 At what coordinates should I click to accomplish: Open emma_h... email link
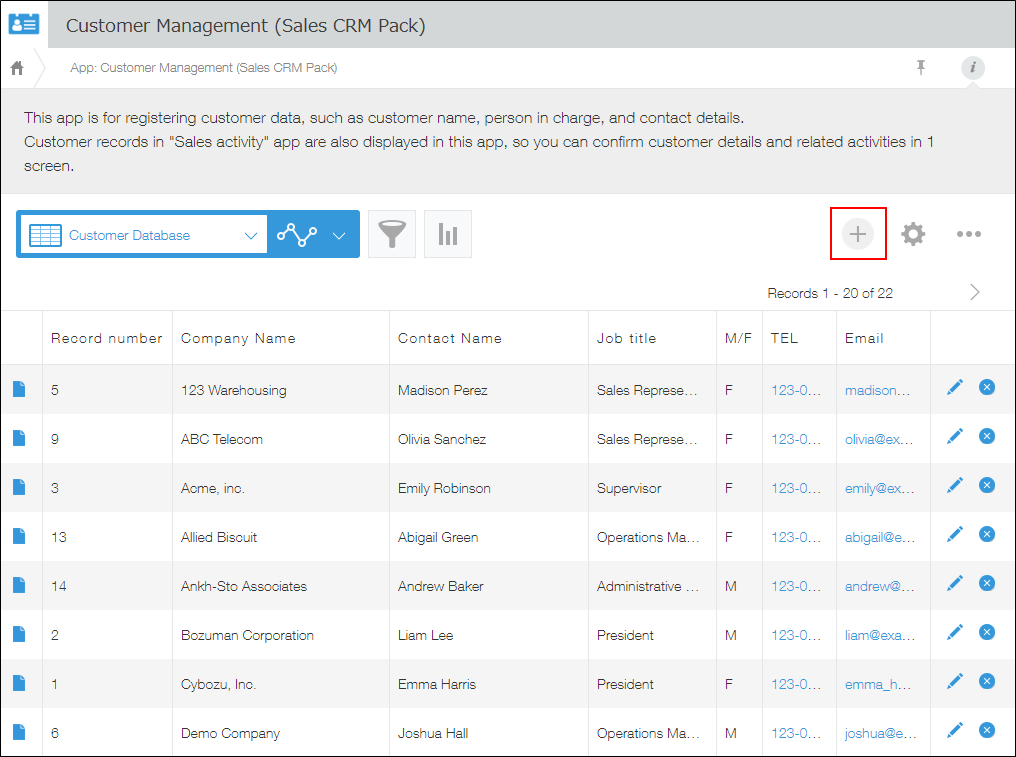pyautogui.click(x=877, y=684)
